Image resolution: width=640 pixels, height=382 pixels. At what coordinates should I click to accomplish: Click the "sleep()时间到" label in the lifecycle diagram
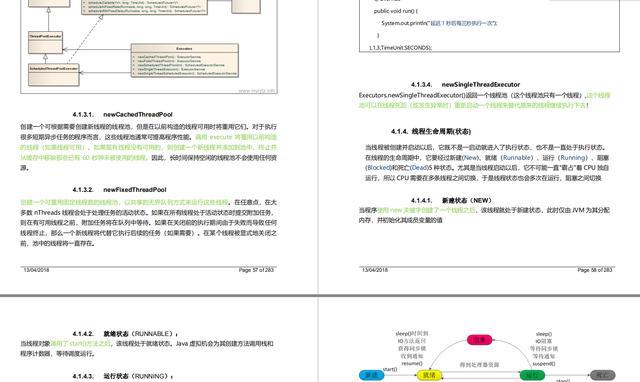click(x=412, y=333)
